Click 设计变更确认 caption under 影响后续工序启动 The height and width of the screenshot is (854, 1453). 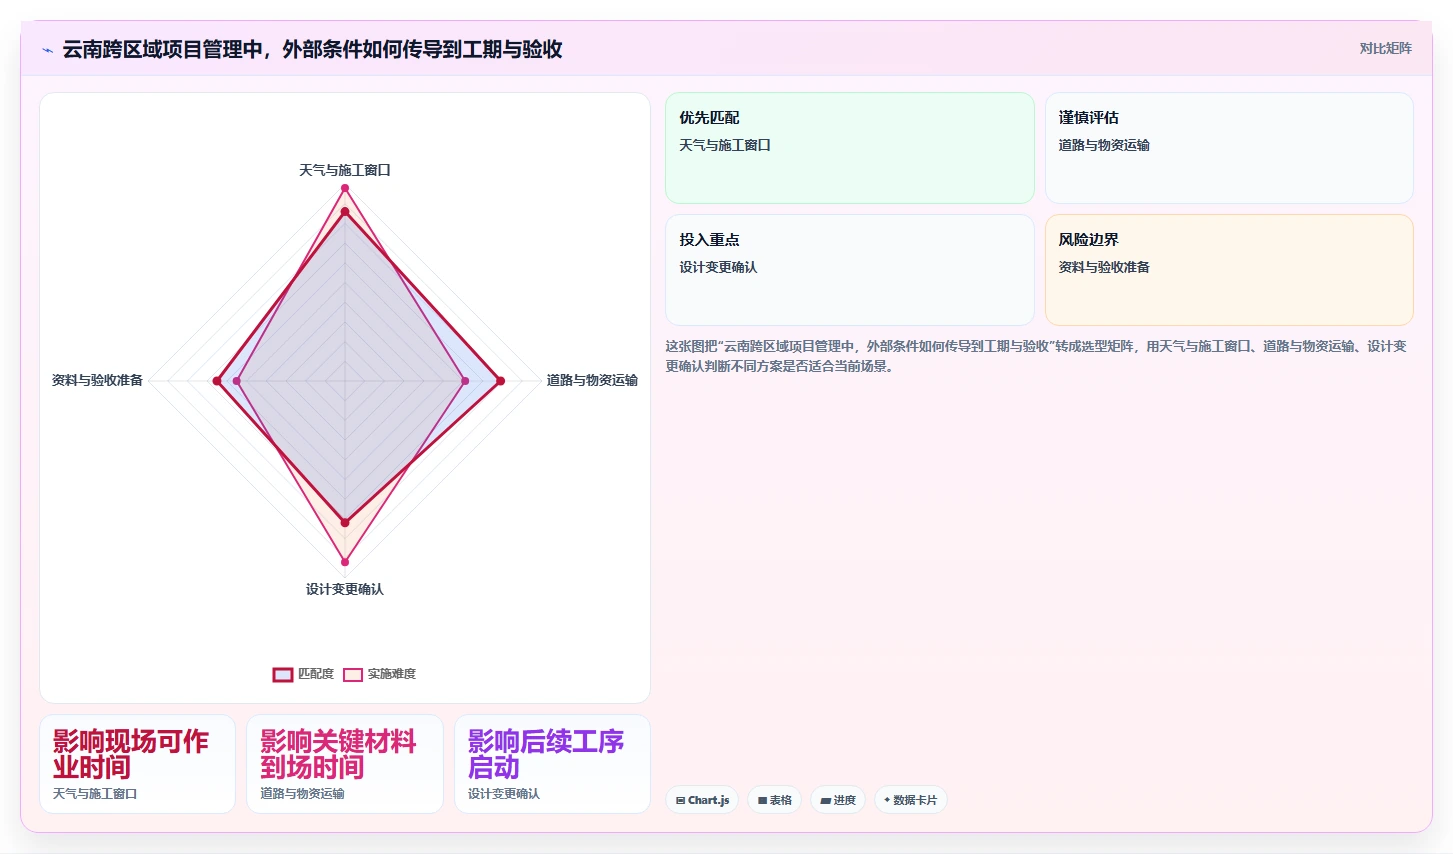click(504, 794)
